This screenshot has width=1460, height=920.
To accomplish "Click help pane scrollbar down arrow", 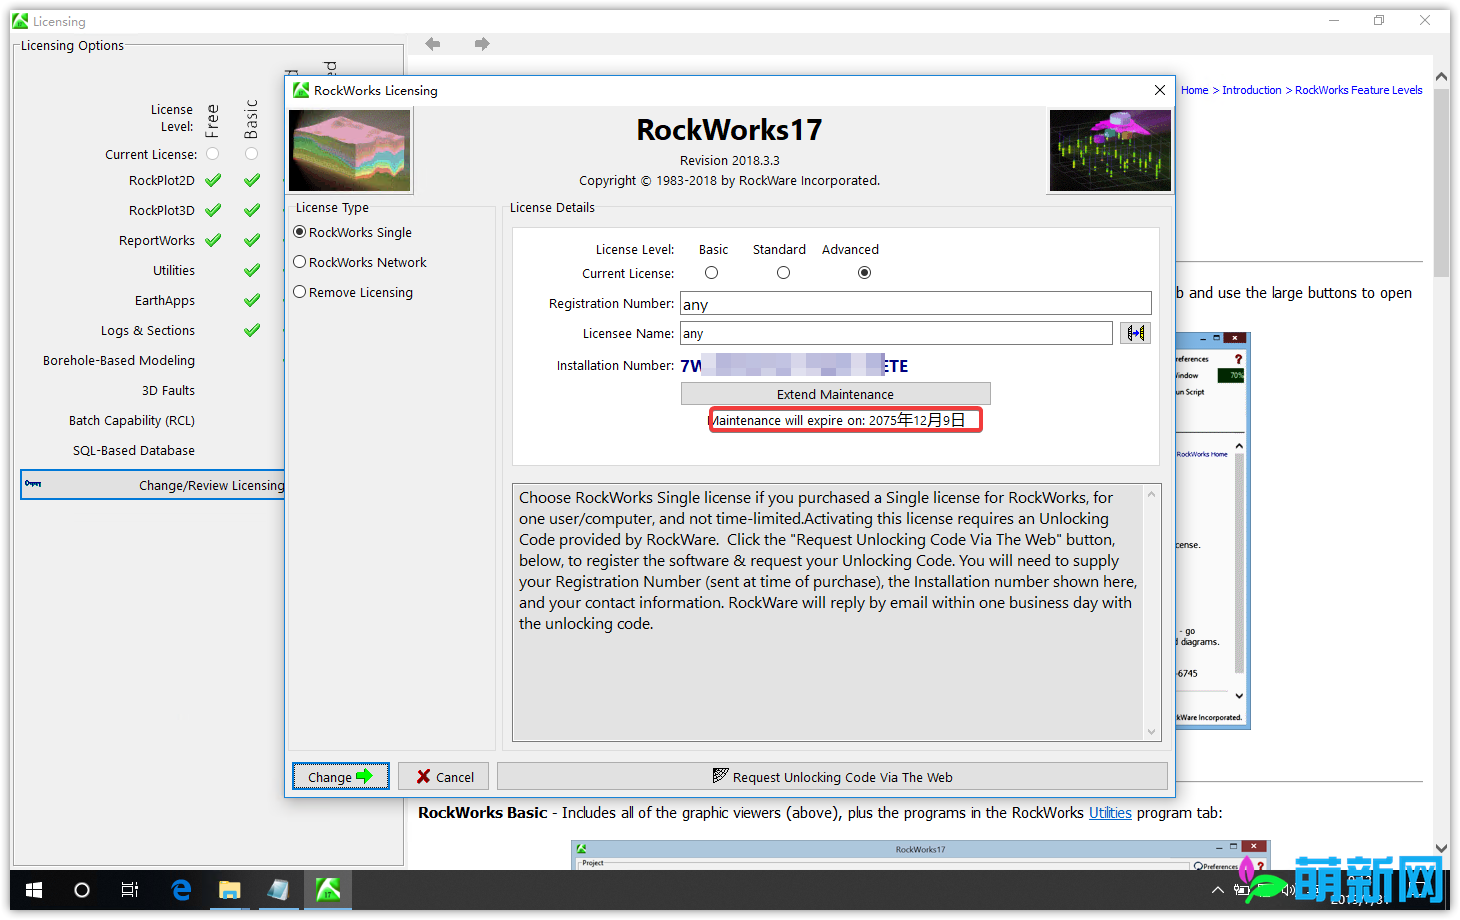I will tap(1441, 848).
